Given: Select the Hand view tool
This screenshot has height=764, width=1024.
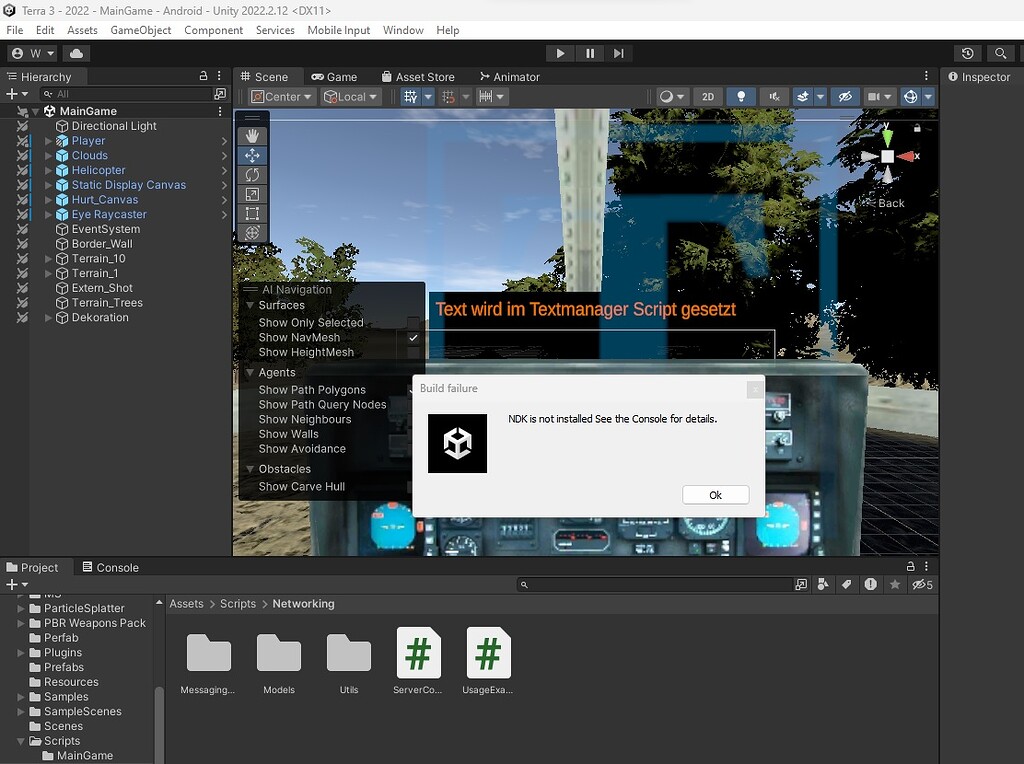Looking at the screenshot, I should point(252,136).
